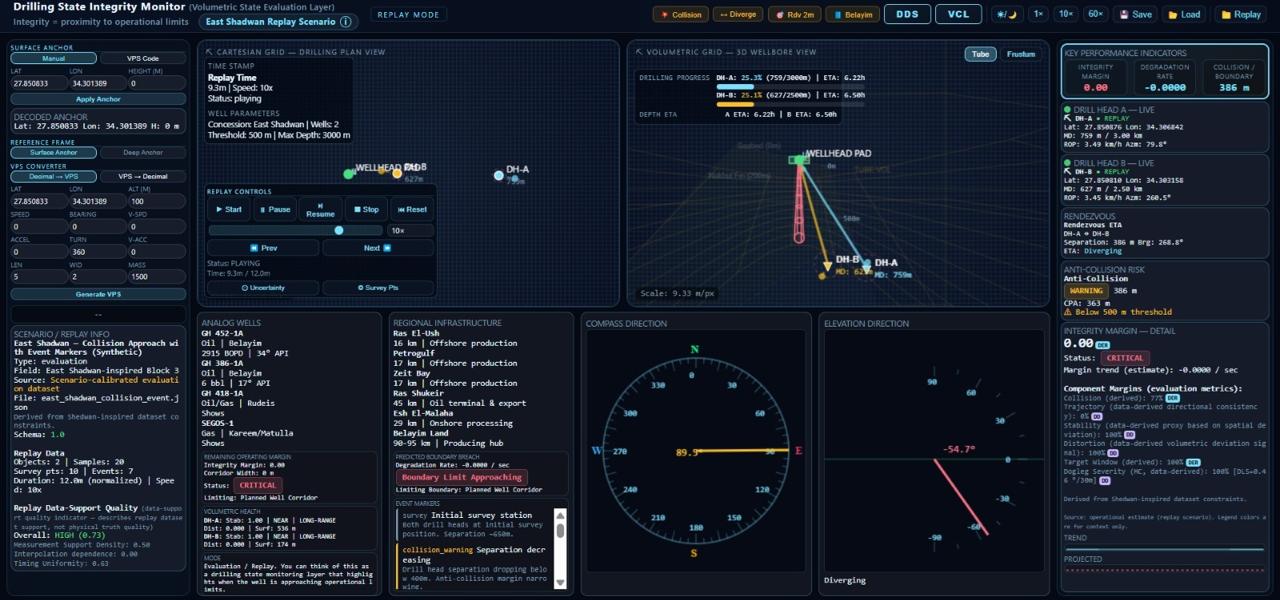This screenshot has height=600, width=1280.
Task: Pause the replay
Action: 274,209
